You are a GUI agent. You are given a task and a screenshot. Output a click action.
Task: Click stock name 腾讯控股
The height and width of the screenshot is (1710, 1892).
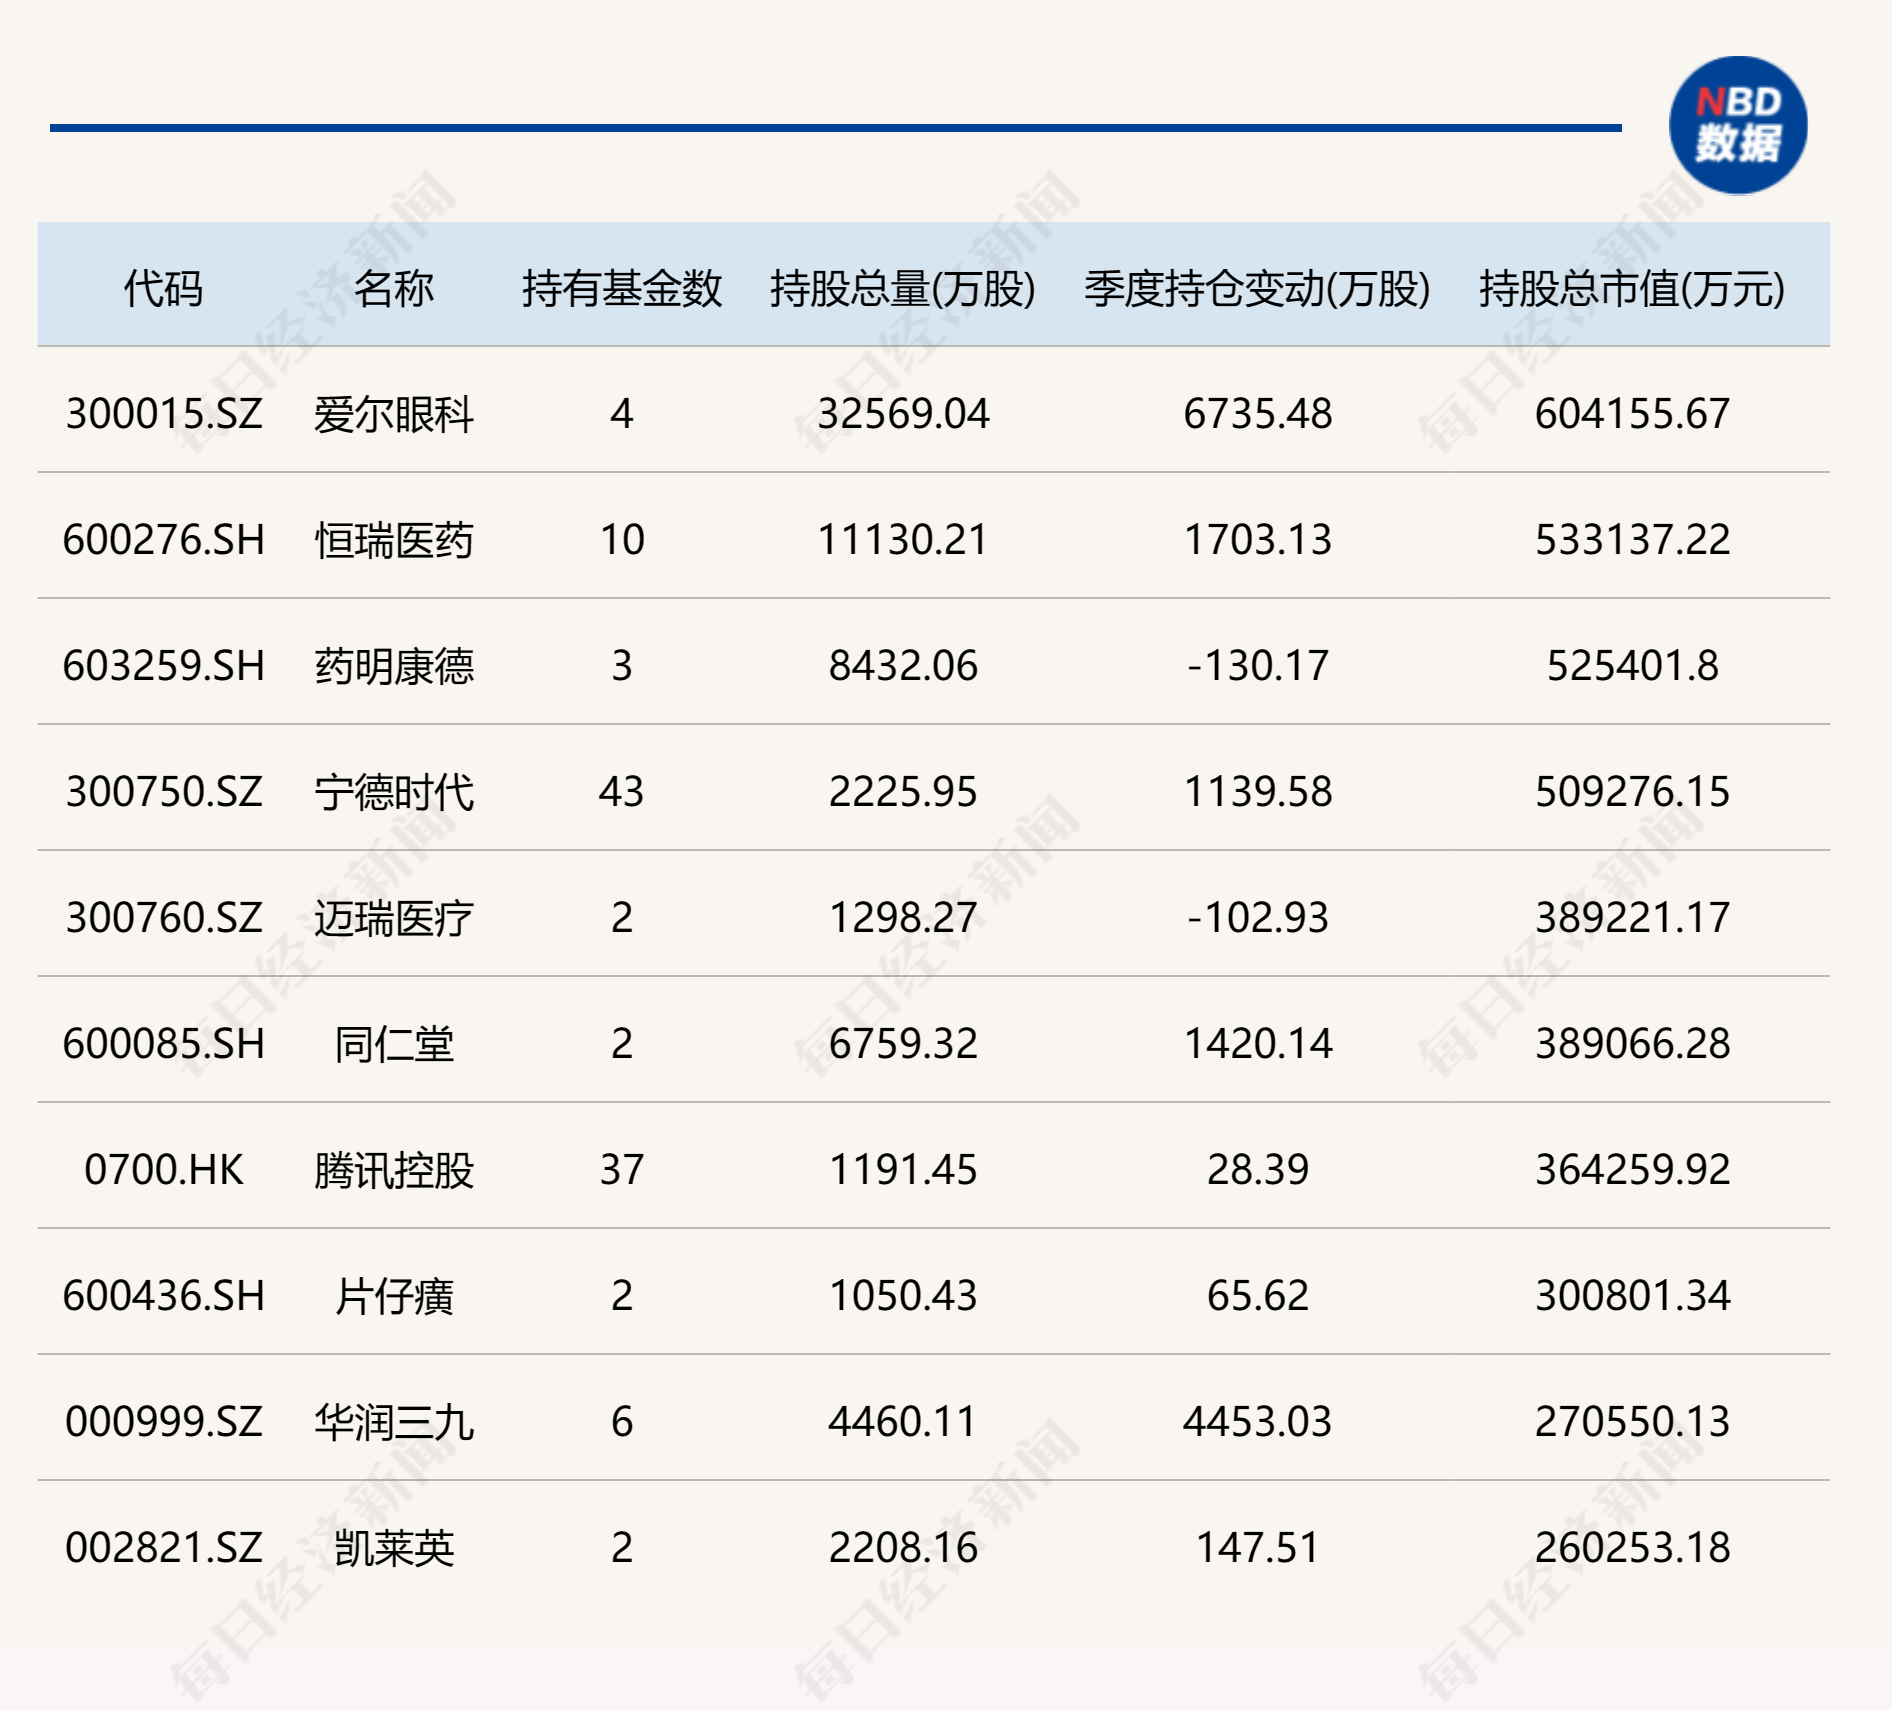click(393, 1171)
